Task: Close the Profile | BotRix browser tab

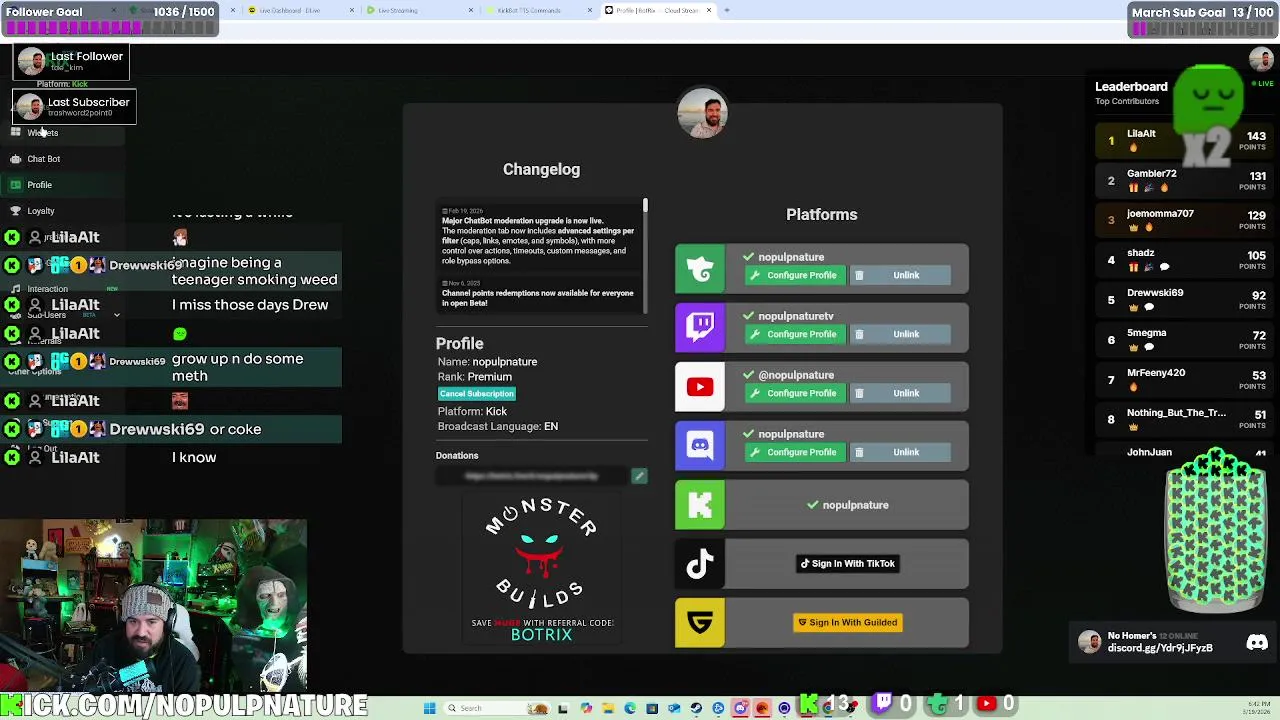Action: (709, 10)
